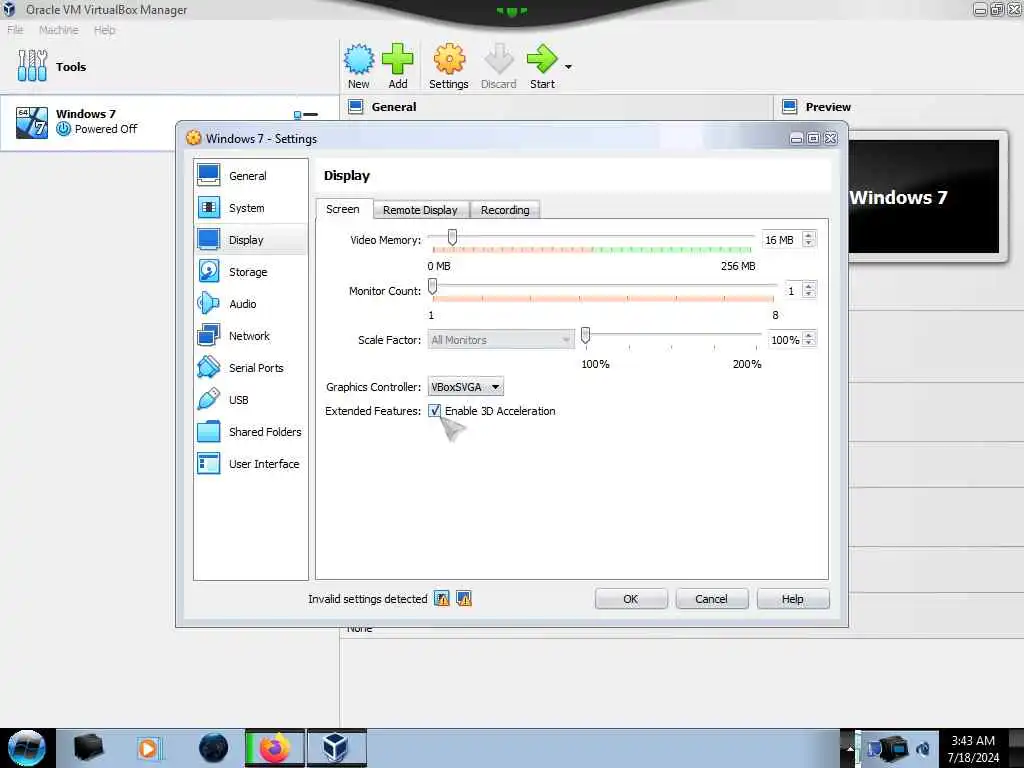Open the File menu

click(x=15, y=30)
